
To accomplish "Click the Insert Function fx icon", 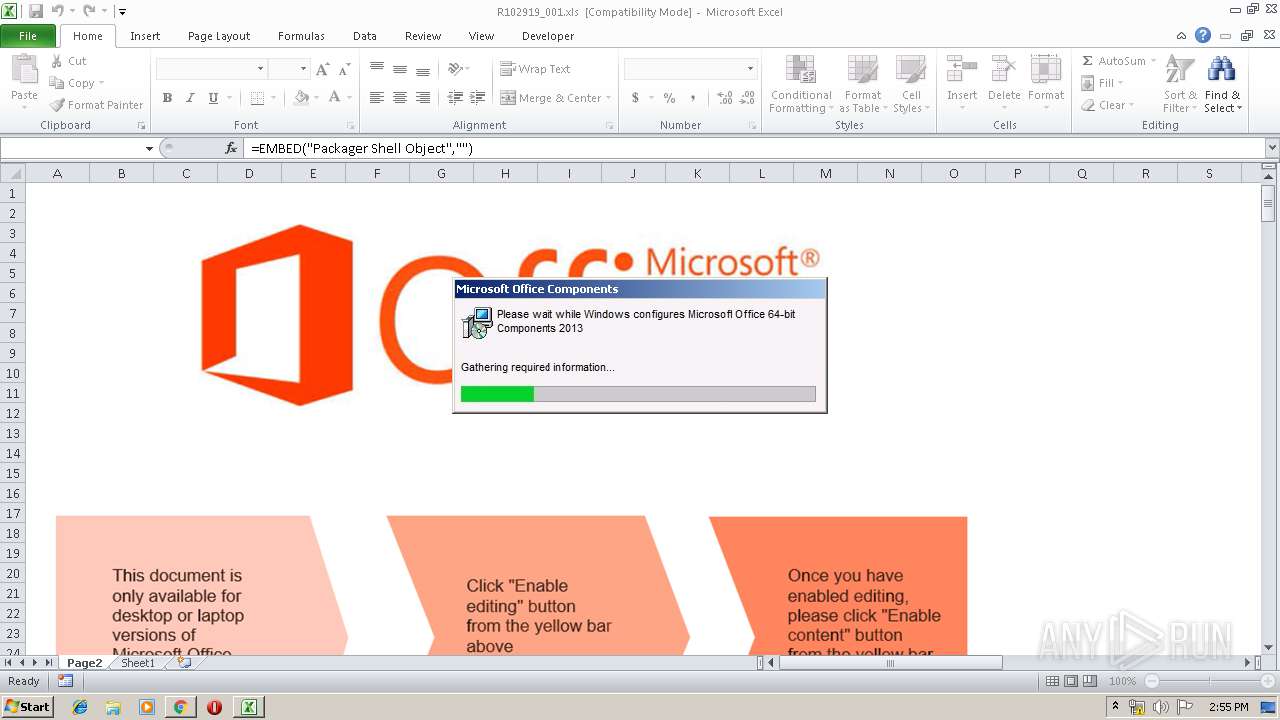I will (231, 148).
